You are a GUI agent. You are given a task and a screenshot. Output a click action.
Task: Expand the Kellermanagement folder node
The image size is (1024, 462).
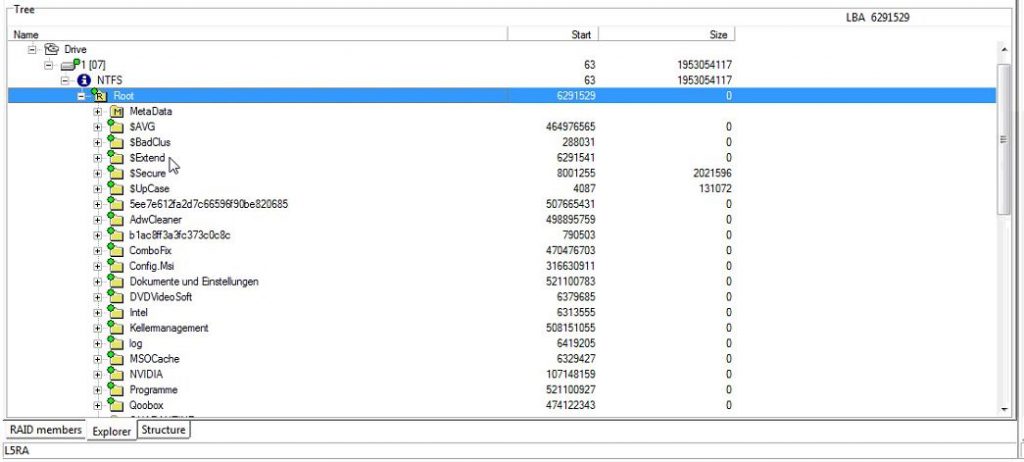coord(97,328)
